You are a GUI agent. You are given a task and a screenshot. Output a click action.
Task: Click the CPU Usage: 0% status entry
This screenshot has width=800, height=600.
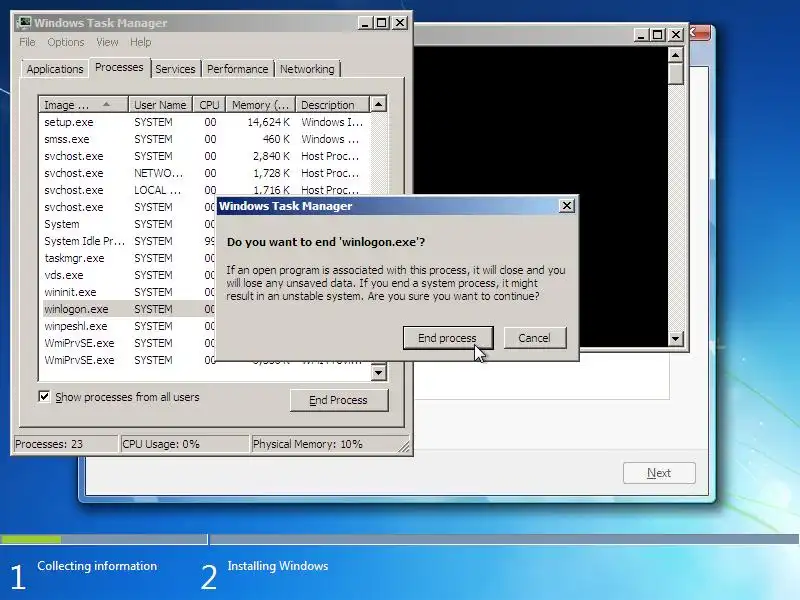[x=184, y=444]
